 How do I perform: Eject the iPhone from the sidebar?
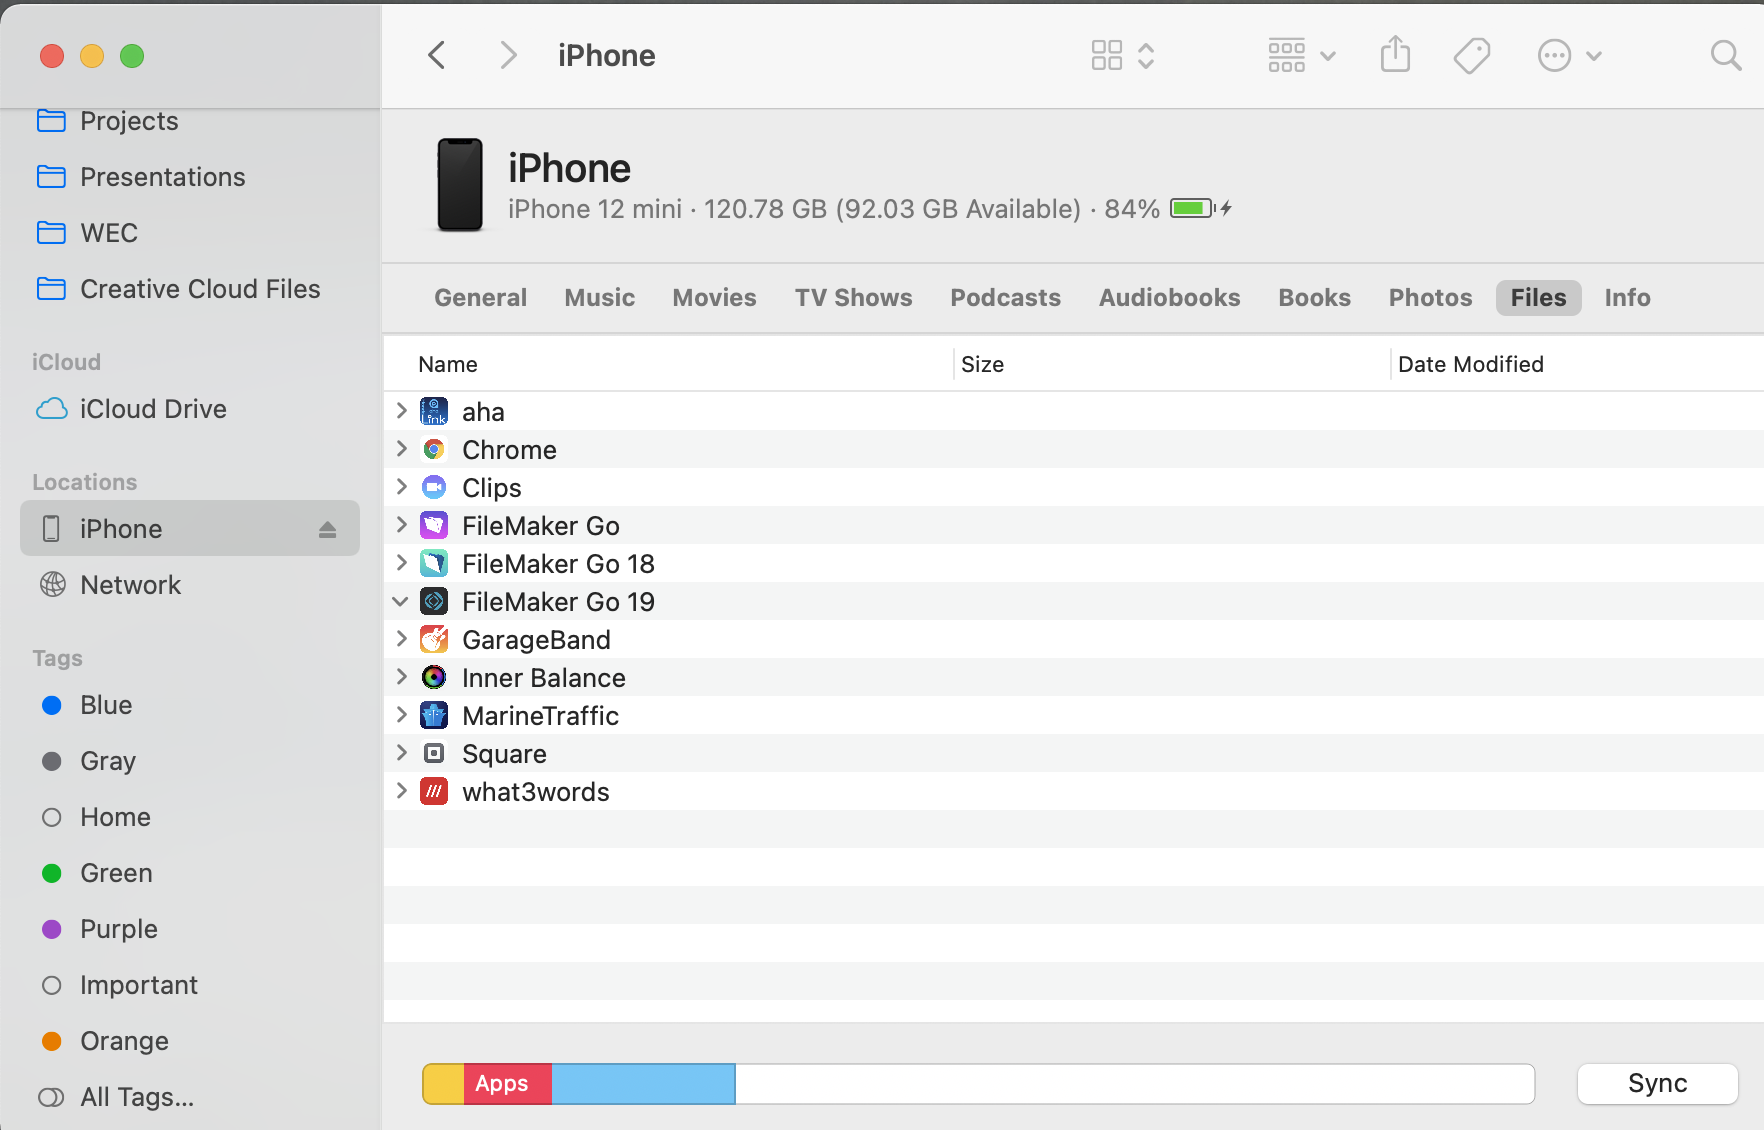327,529
